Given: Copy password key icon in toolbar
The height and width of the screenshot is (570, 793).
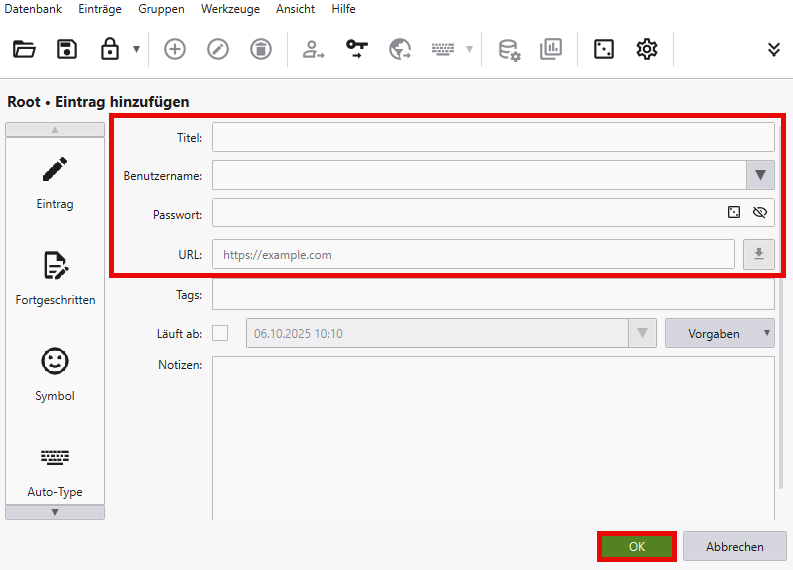Looking at the screenshot, I should click(357, 49).
